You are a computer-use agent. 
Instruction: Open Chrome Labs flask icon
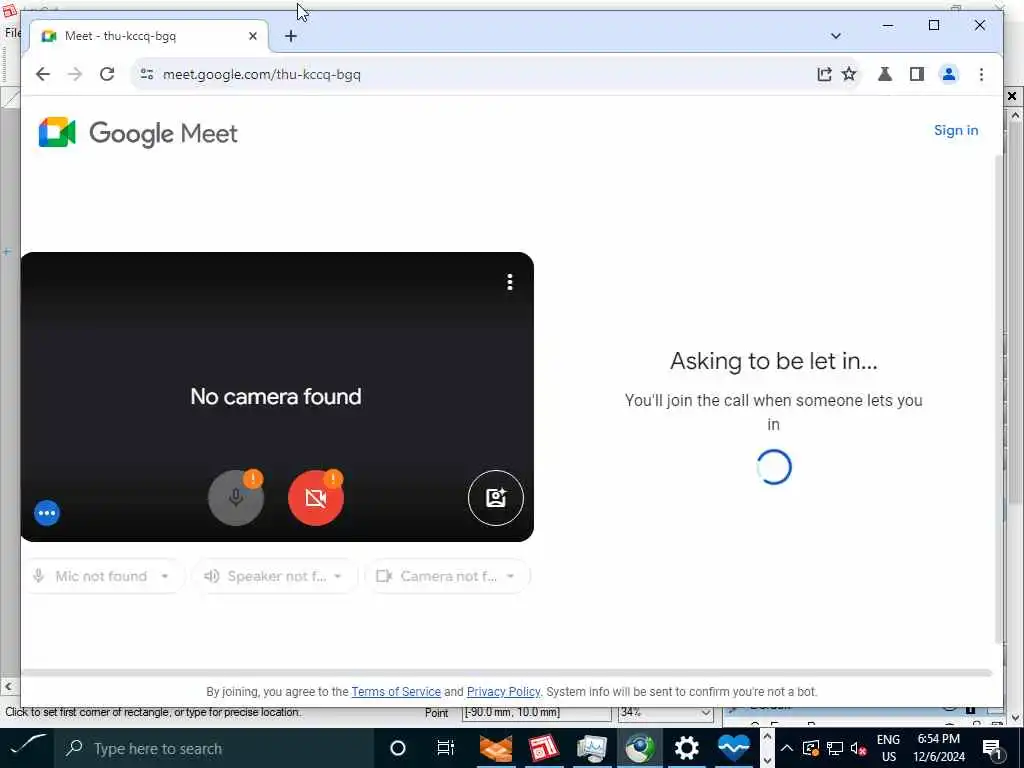[x=885, y=74]
